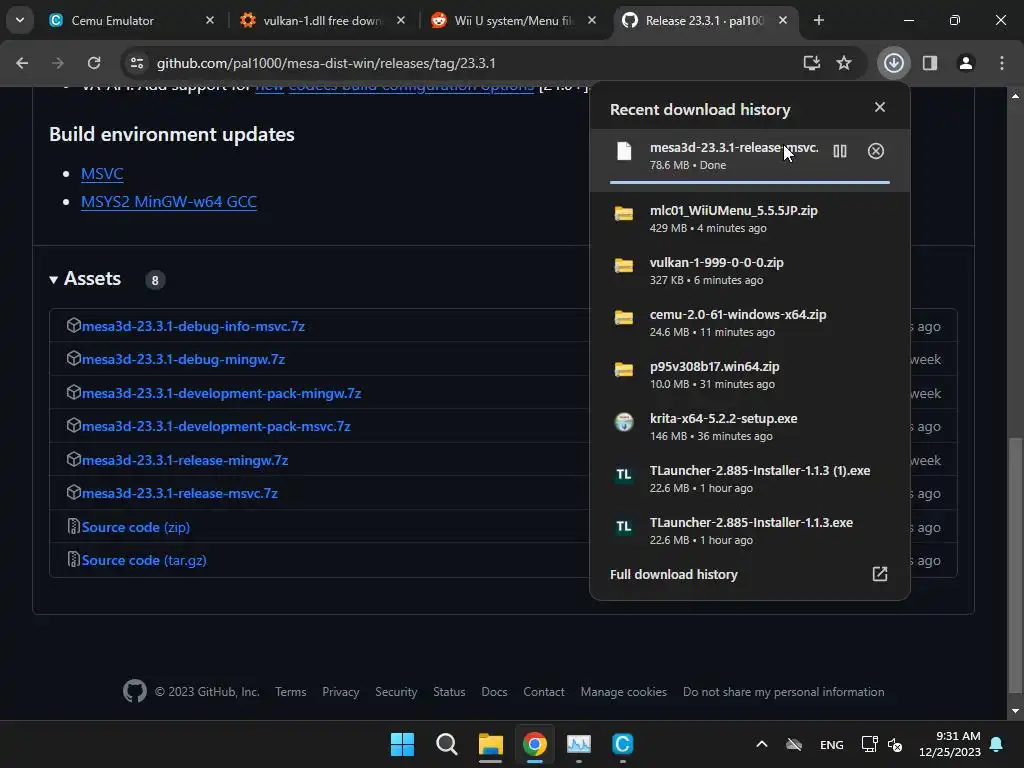
Task: View site information icon in address bar
Action: tap(137, 63)
